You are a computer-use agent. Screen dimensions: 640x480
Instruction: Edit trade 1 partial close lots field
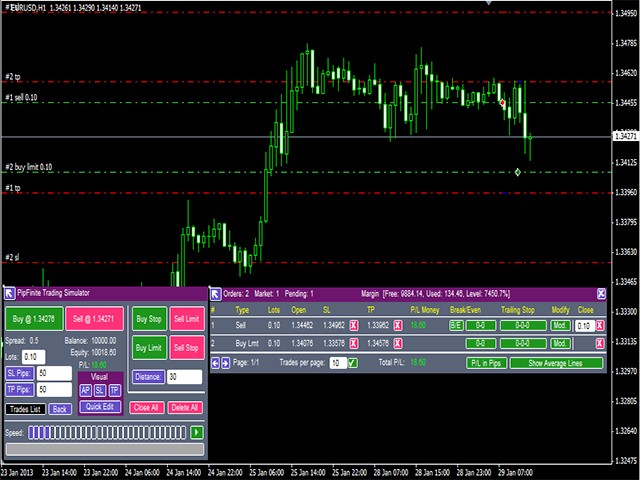coord(584,326)
